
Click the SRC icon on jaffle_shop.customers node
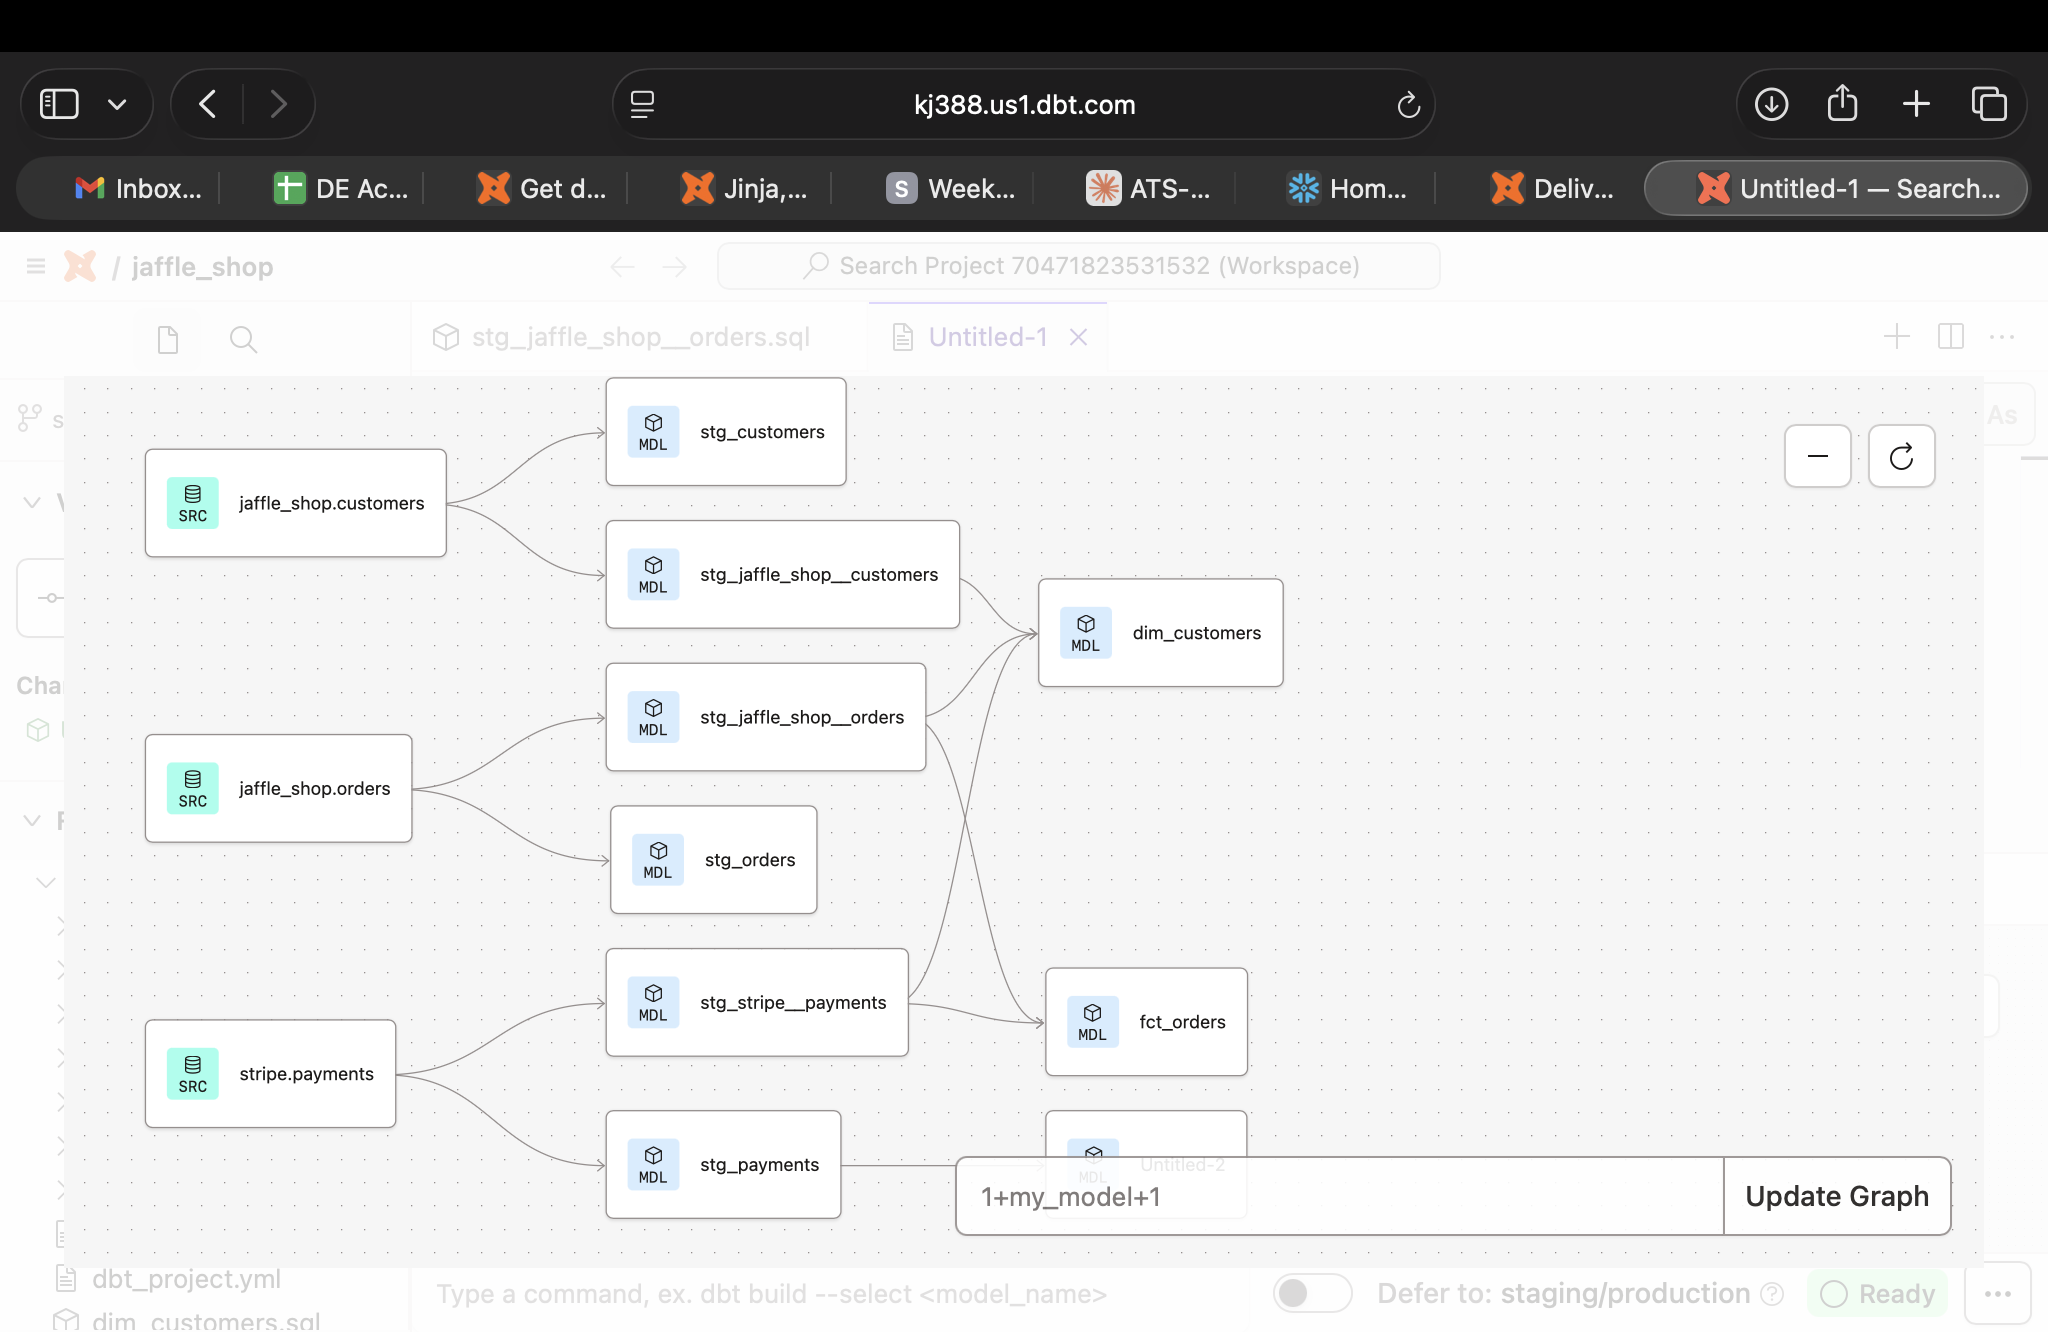coord(192,503)
